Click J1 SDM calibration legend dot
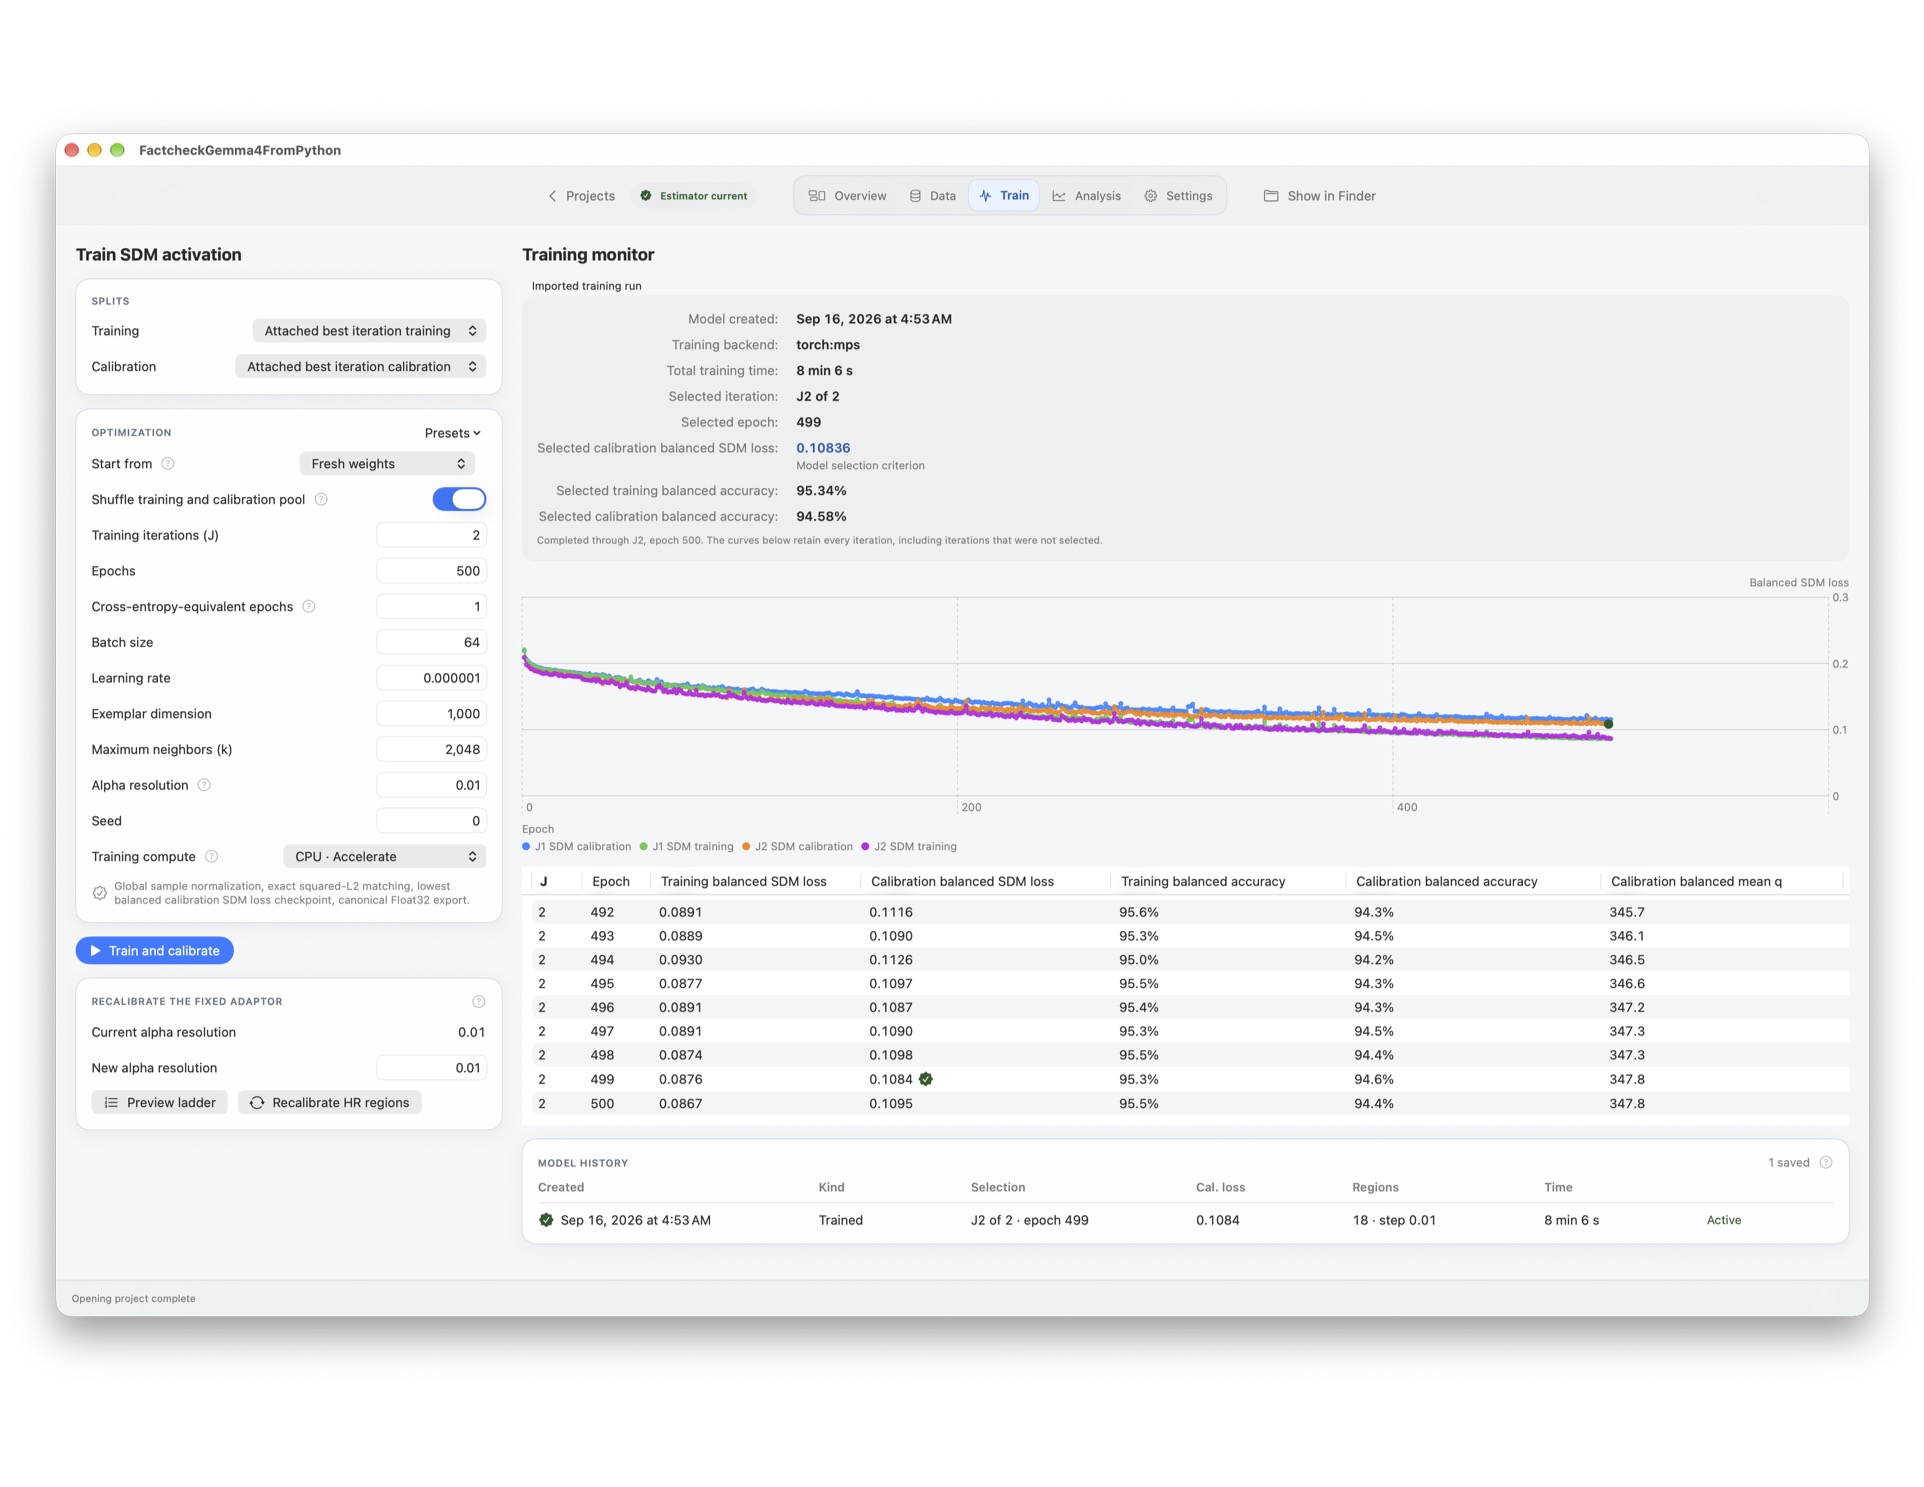 coord(526,847)
